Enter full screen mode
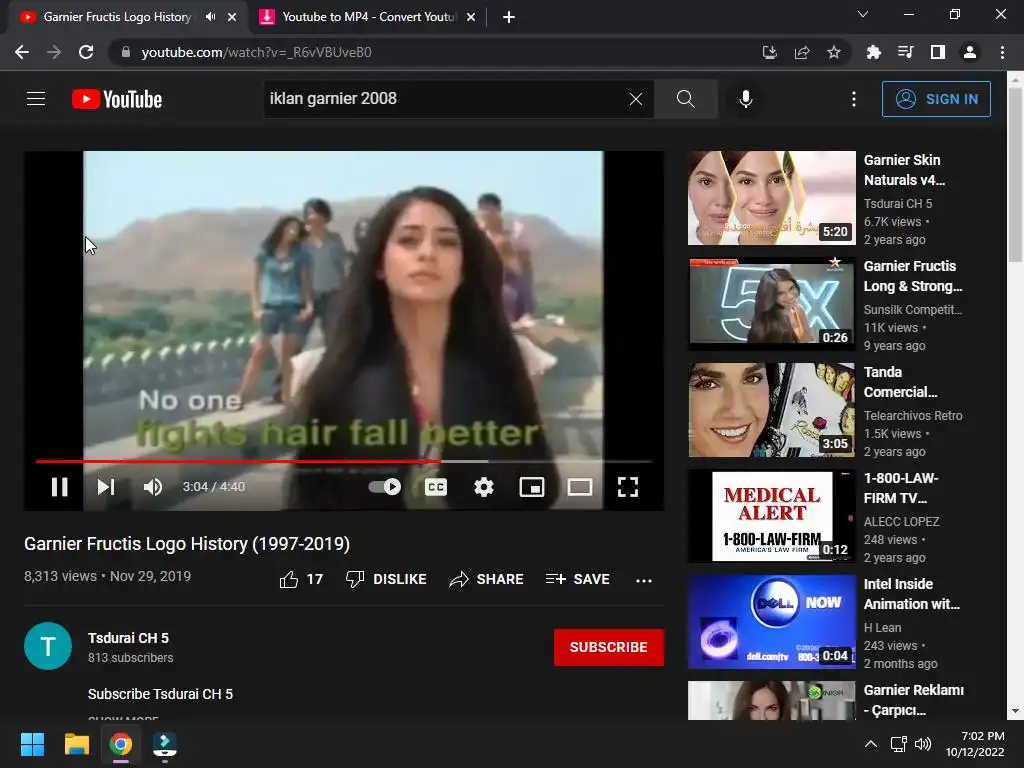Image resolution: width=1024 pixels, height=768 pixels. point(628,487)
